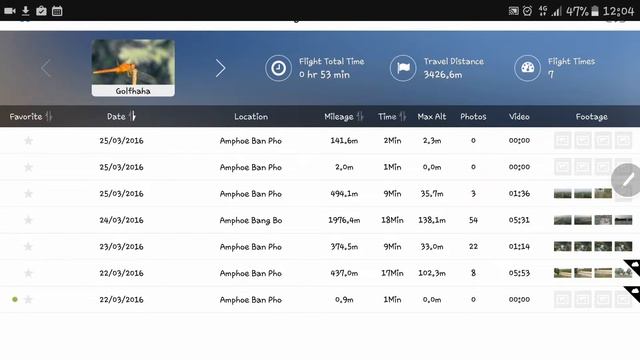This screenshot has width=640, height=360.
Task: Select the 1976.4m mileage value
Action: 344,220
